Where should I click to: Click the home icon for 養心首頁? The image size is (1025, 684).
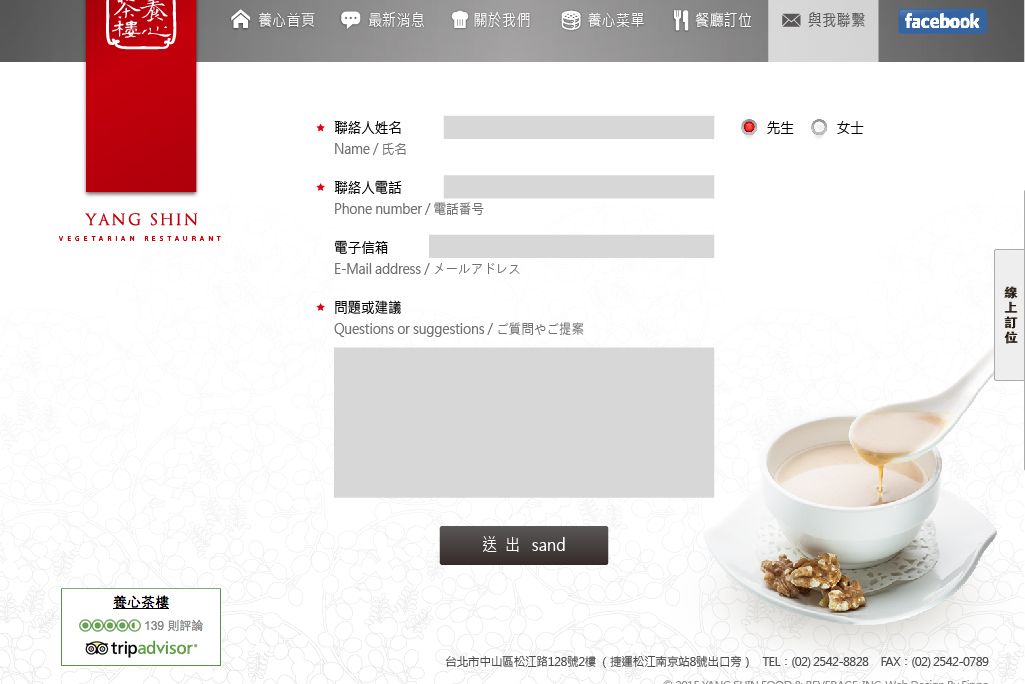241,20
